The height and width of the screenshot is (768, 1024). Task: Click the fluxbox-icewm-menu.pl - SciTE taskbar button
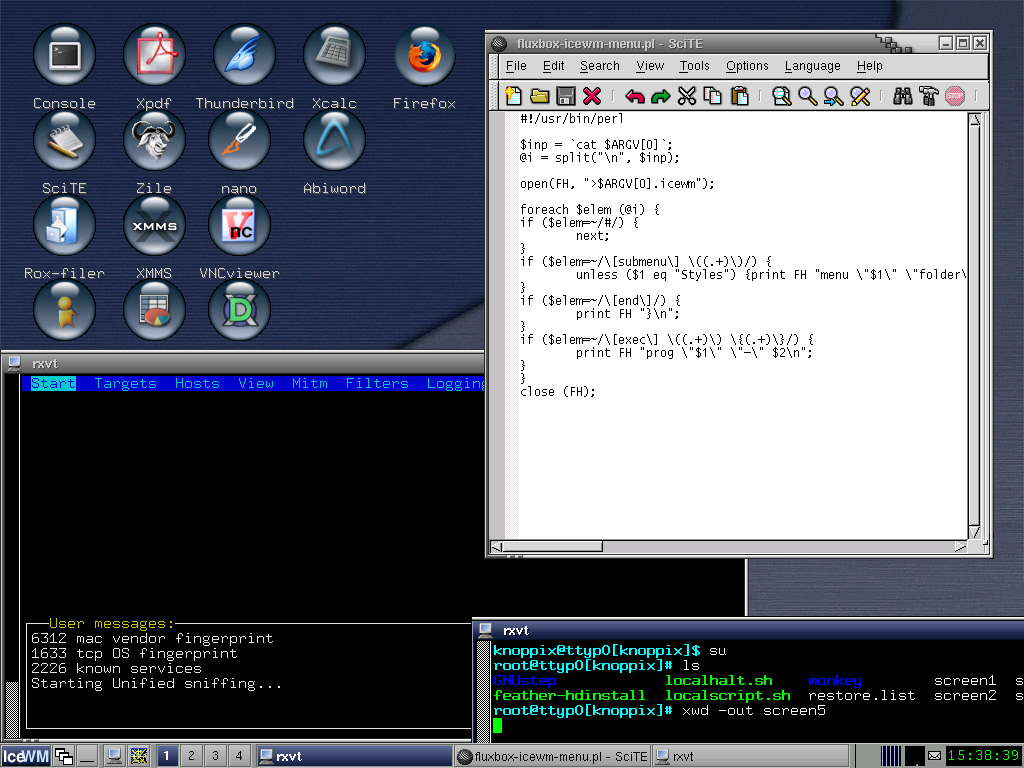click(x=552, y=756)
